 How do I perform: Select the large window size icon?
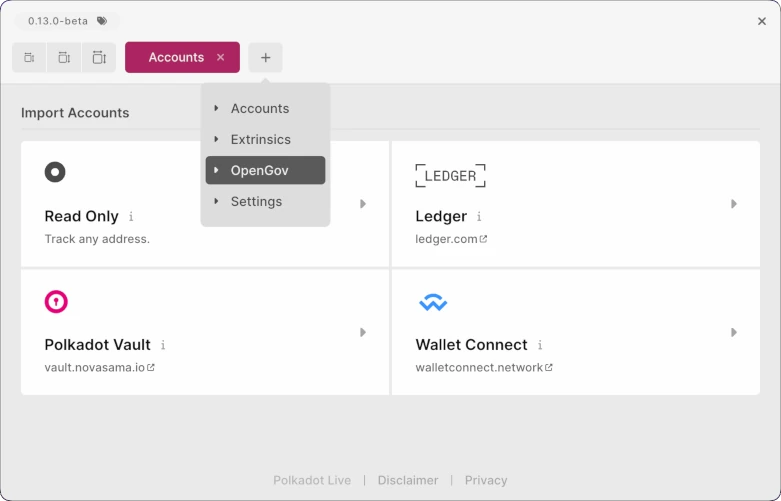(x=99, y=58)
